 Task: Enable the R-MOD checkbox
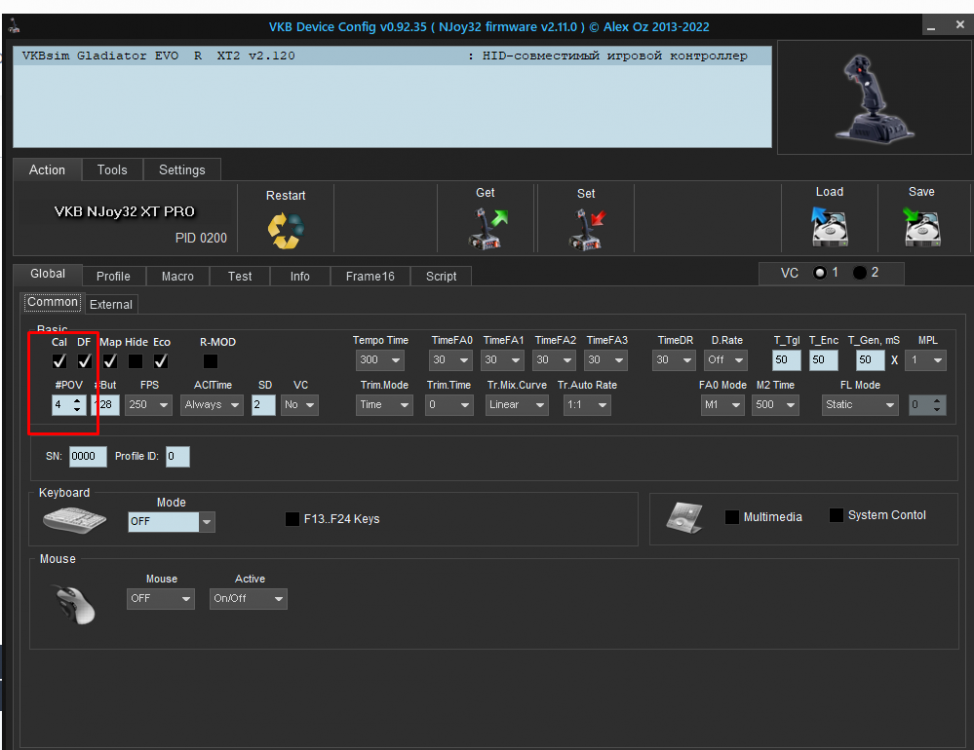(x=210, y=361)
